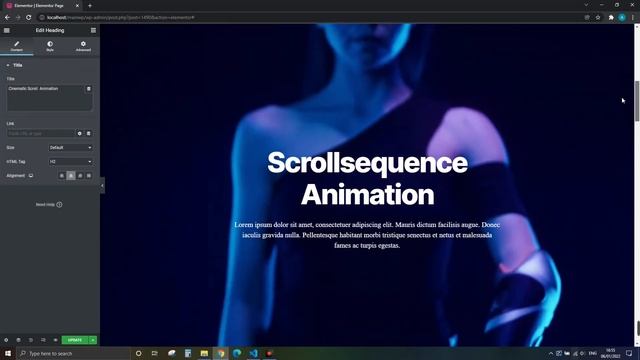Open page settings gear in footer

pos(6,340)
